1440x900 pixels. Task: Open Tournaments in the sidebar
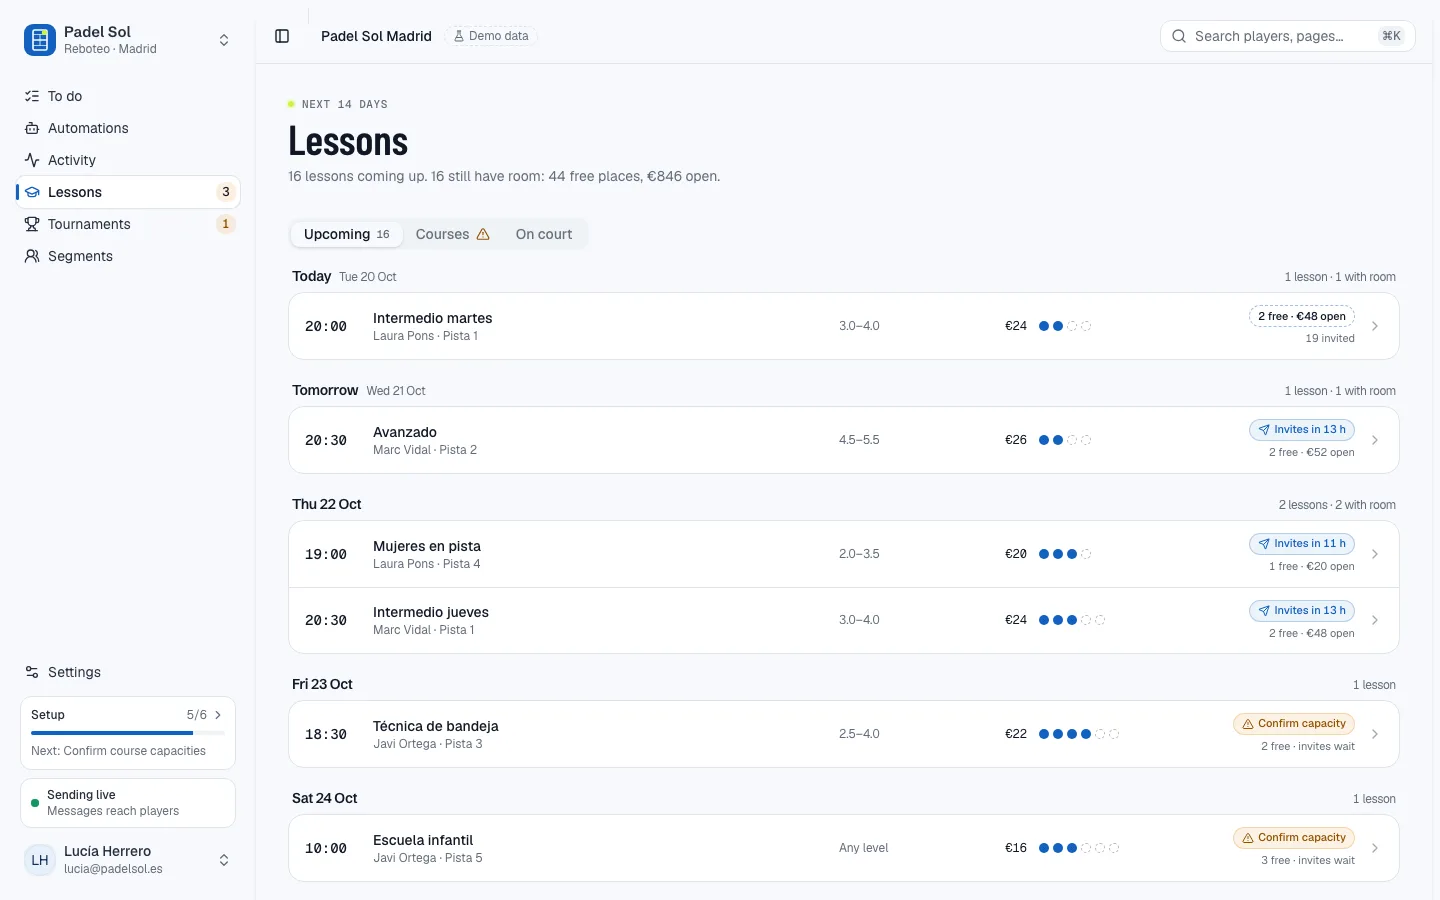tap(128, 224)
